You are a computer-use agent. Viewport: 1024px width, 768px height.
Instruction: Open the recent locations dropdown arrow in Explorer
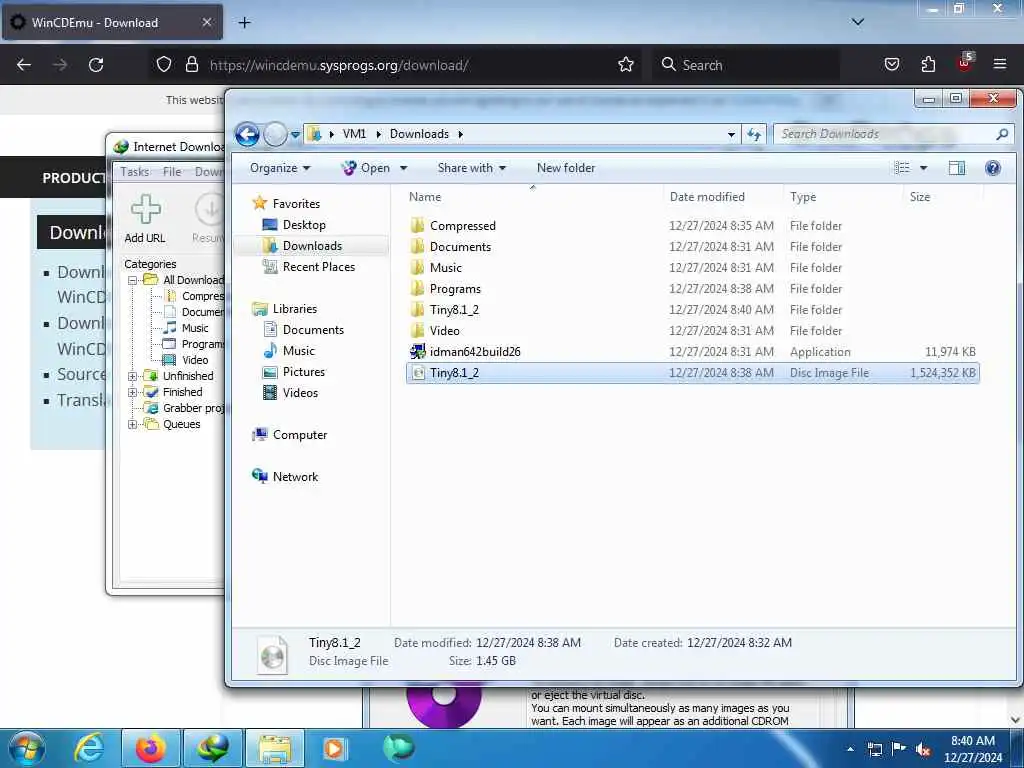point(295,135)
